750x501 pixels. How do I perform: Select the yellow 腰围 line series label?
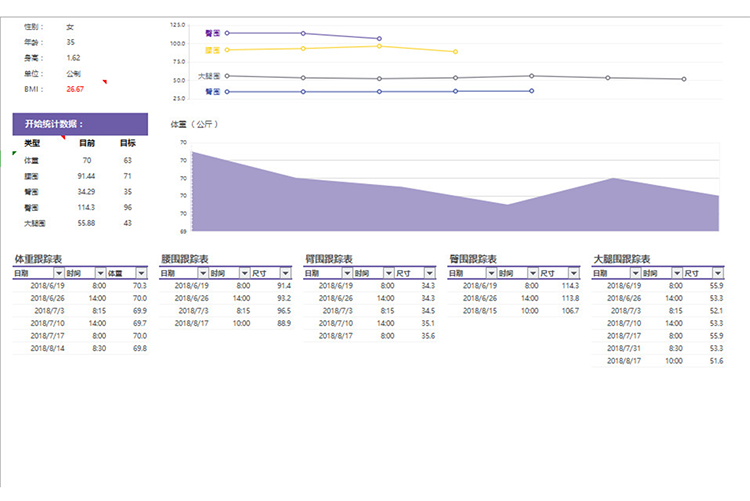[x=211, y=50]
